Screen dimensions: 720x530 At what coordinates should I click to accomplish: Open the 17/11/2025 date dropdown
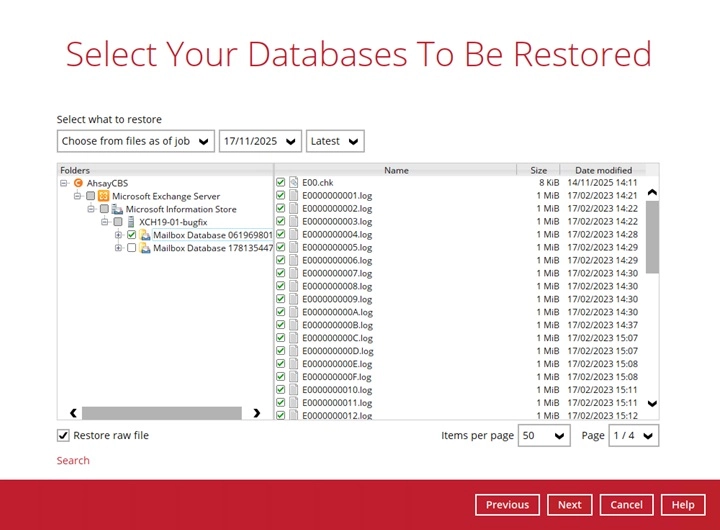[x=260, y=141]
